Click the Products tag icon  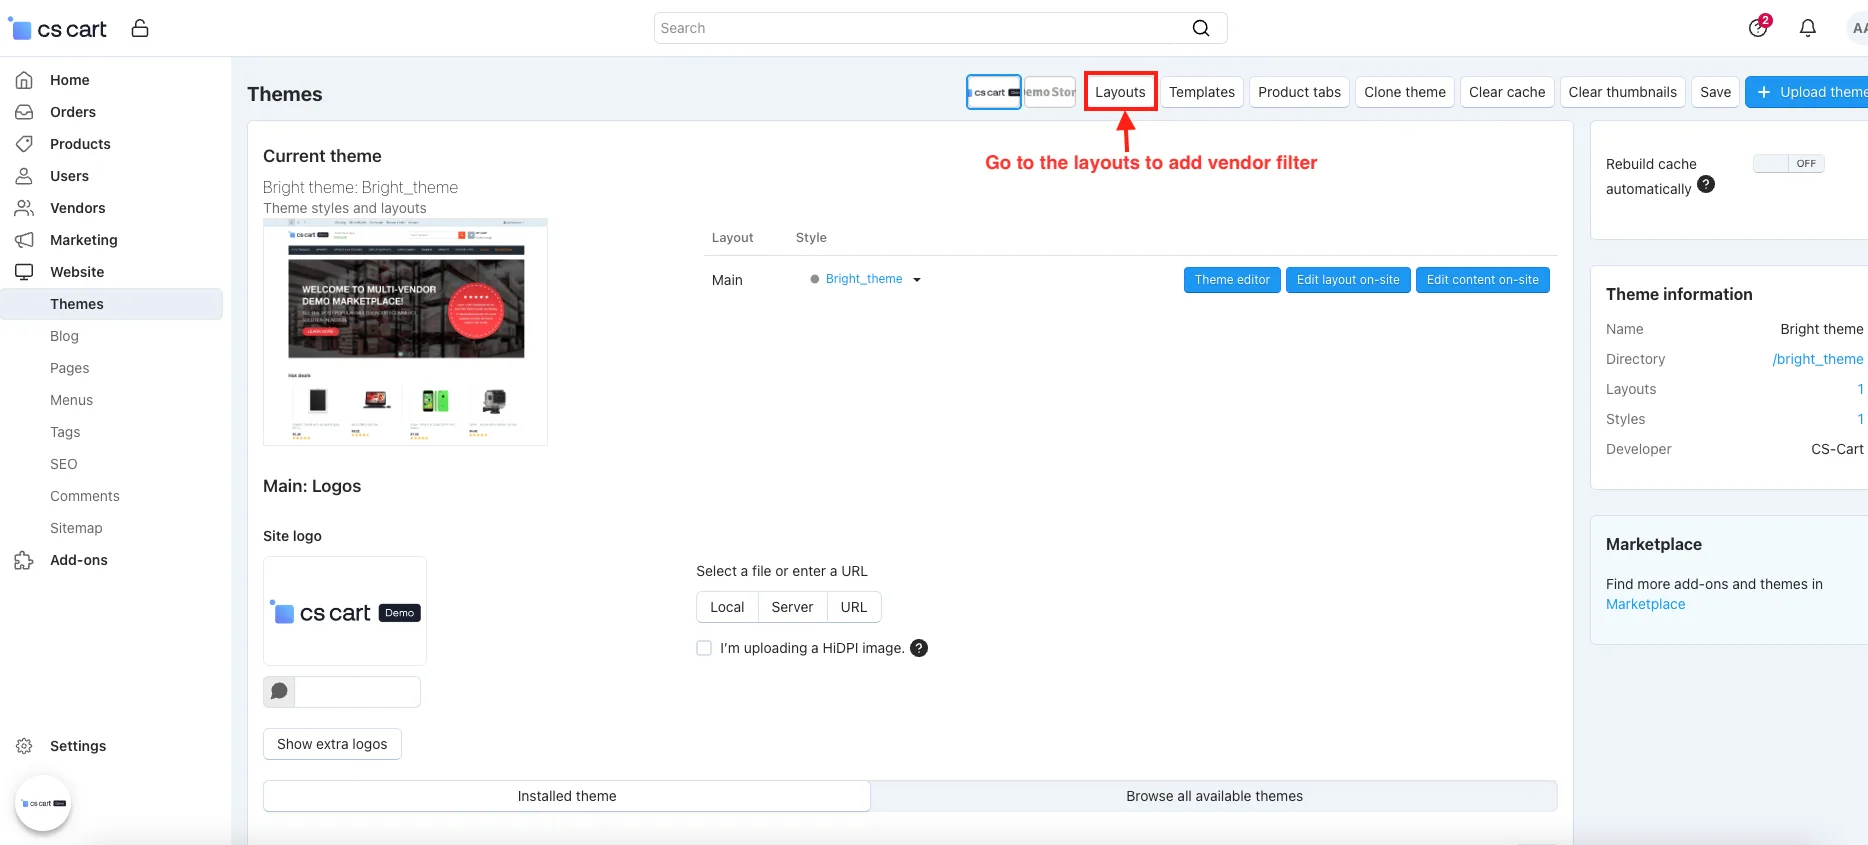[x=24, y=144]
